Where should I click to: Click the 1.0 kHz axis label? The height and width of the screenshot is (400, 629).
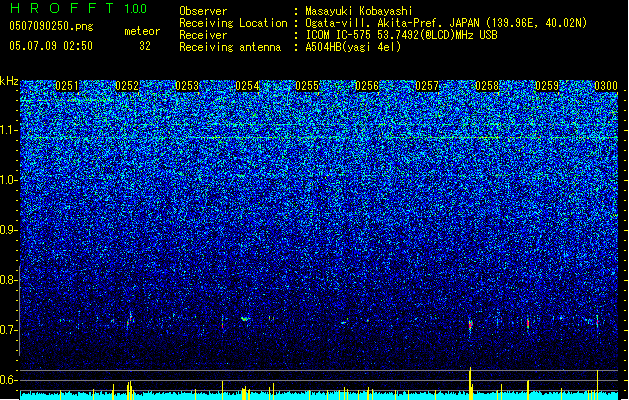click(x=8, y=180)
